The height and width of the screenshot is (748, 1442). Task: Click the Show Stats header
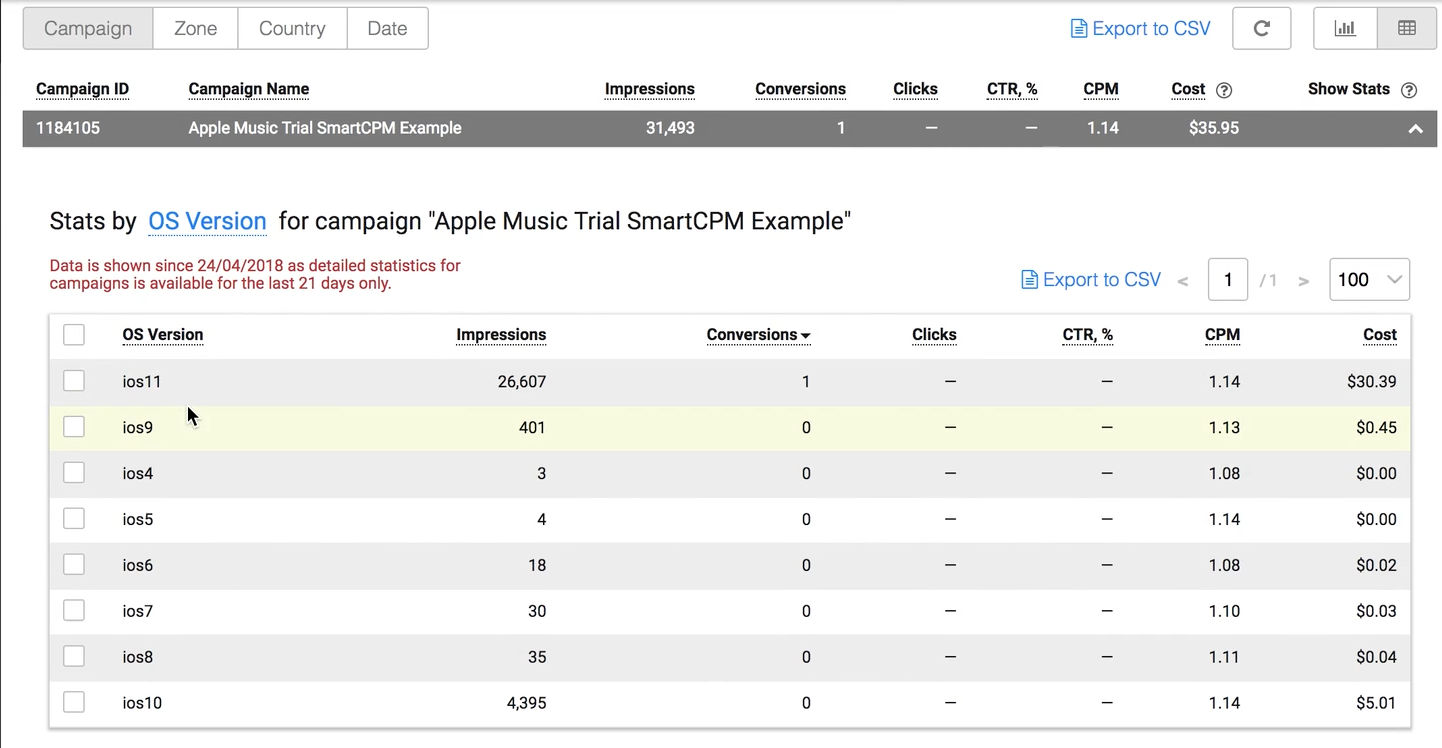point(1349,89)
